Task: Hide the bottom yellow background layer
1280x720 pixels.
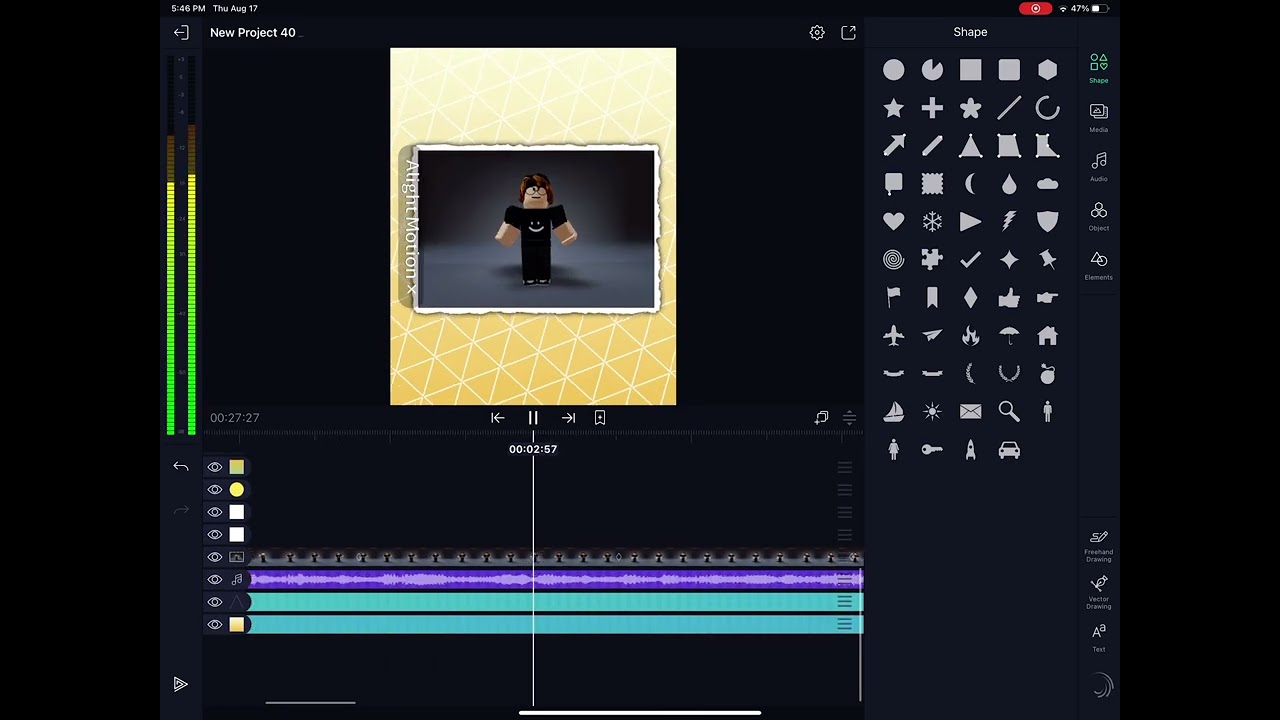Action: pos(214,624)
